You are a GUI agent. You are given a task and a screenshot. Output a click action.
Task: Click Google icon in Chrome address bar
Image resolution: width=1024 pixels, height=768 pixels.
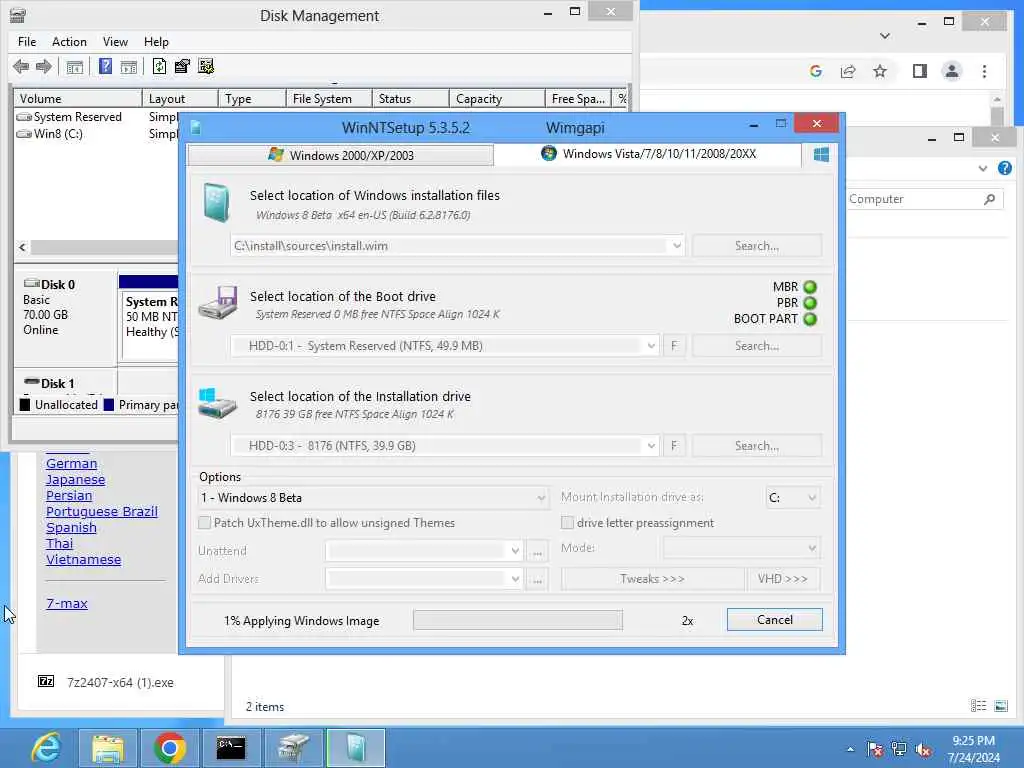[x=816, y=71]
